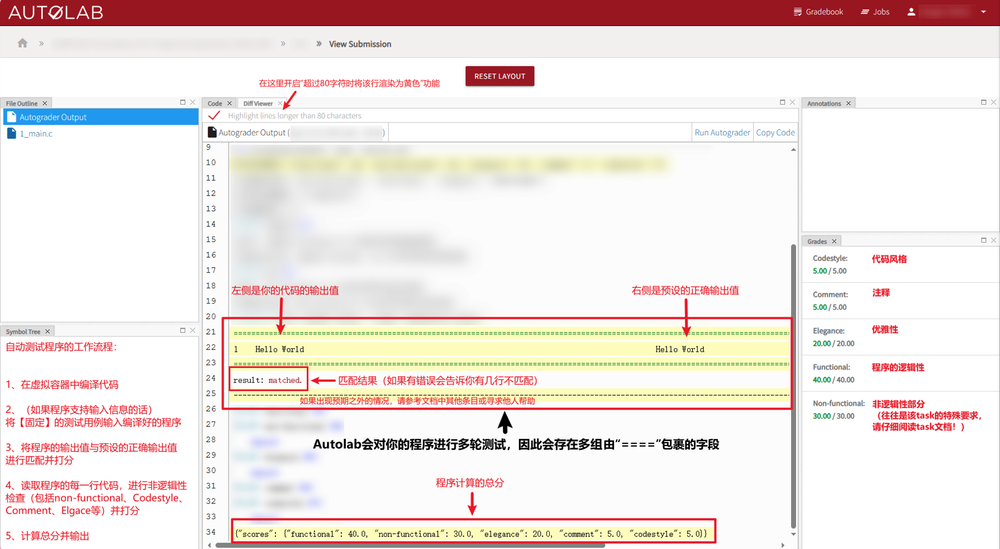The width and height of the screenshot is (1000, 549).
Task: Expand the user account dropdown arrow
Action: [x=983, y=12]
